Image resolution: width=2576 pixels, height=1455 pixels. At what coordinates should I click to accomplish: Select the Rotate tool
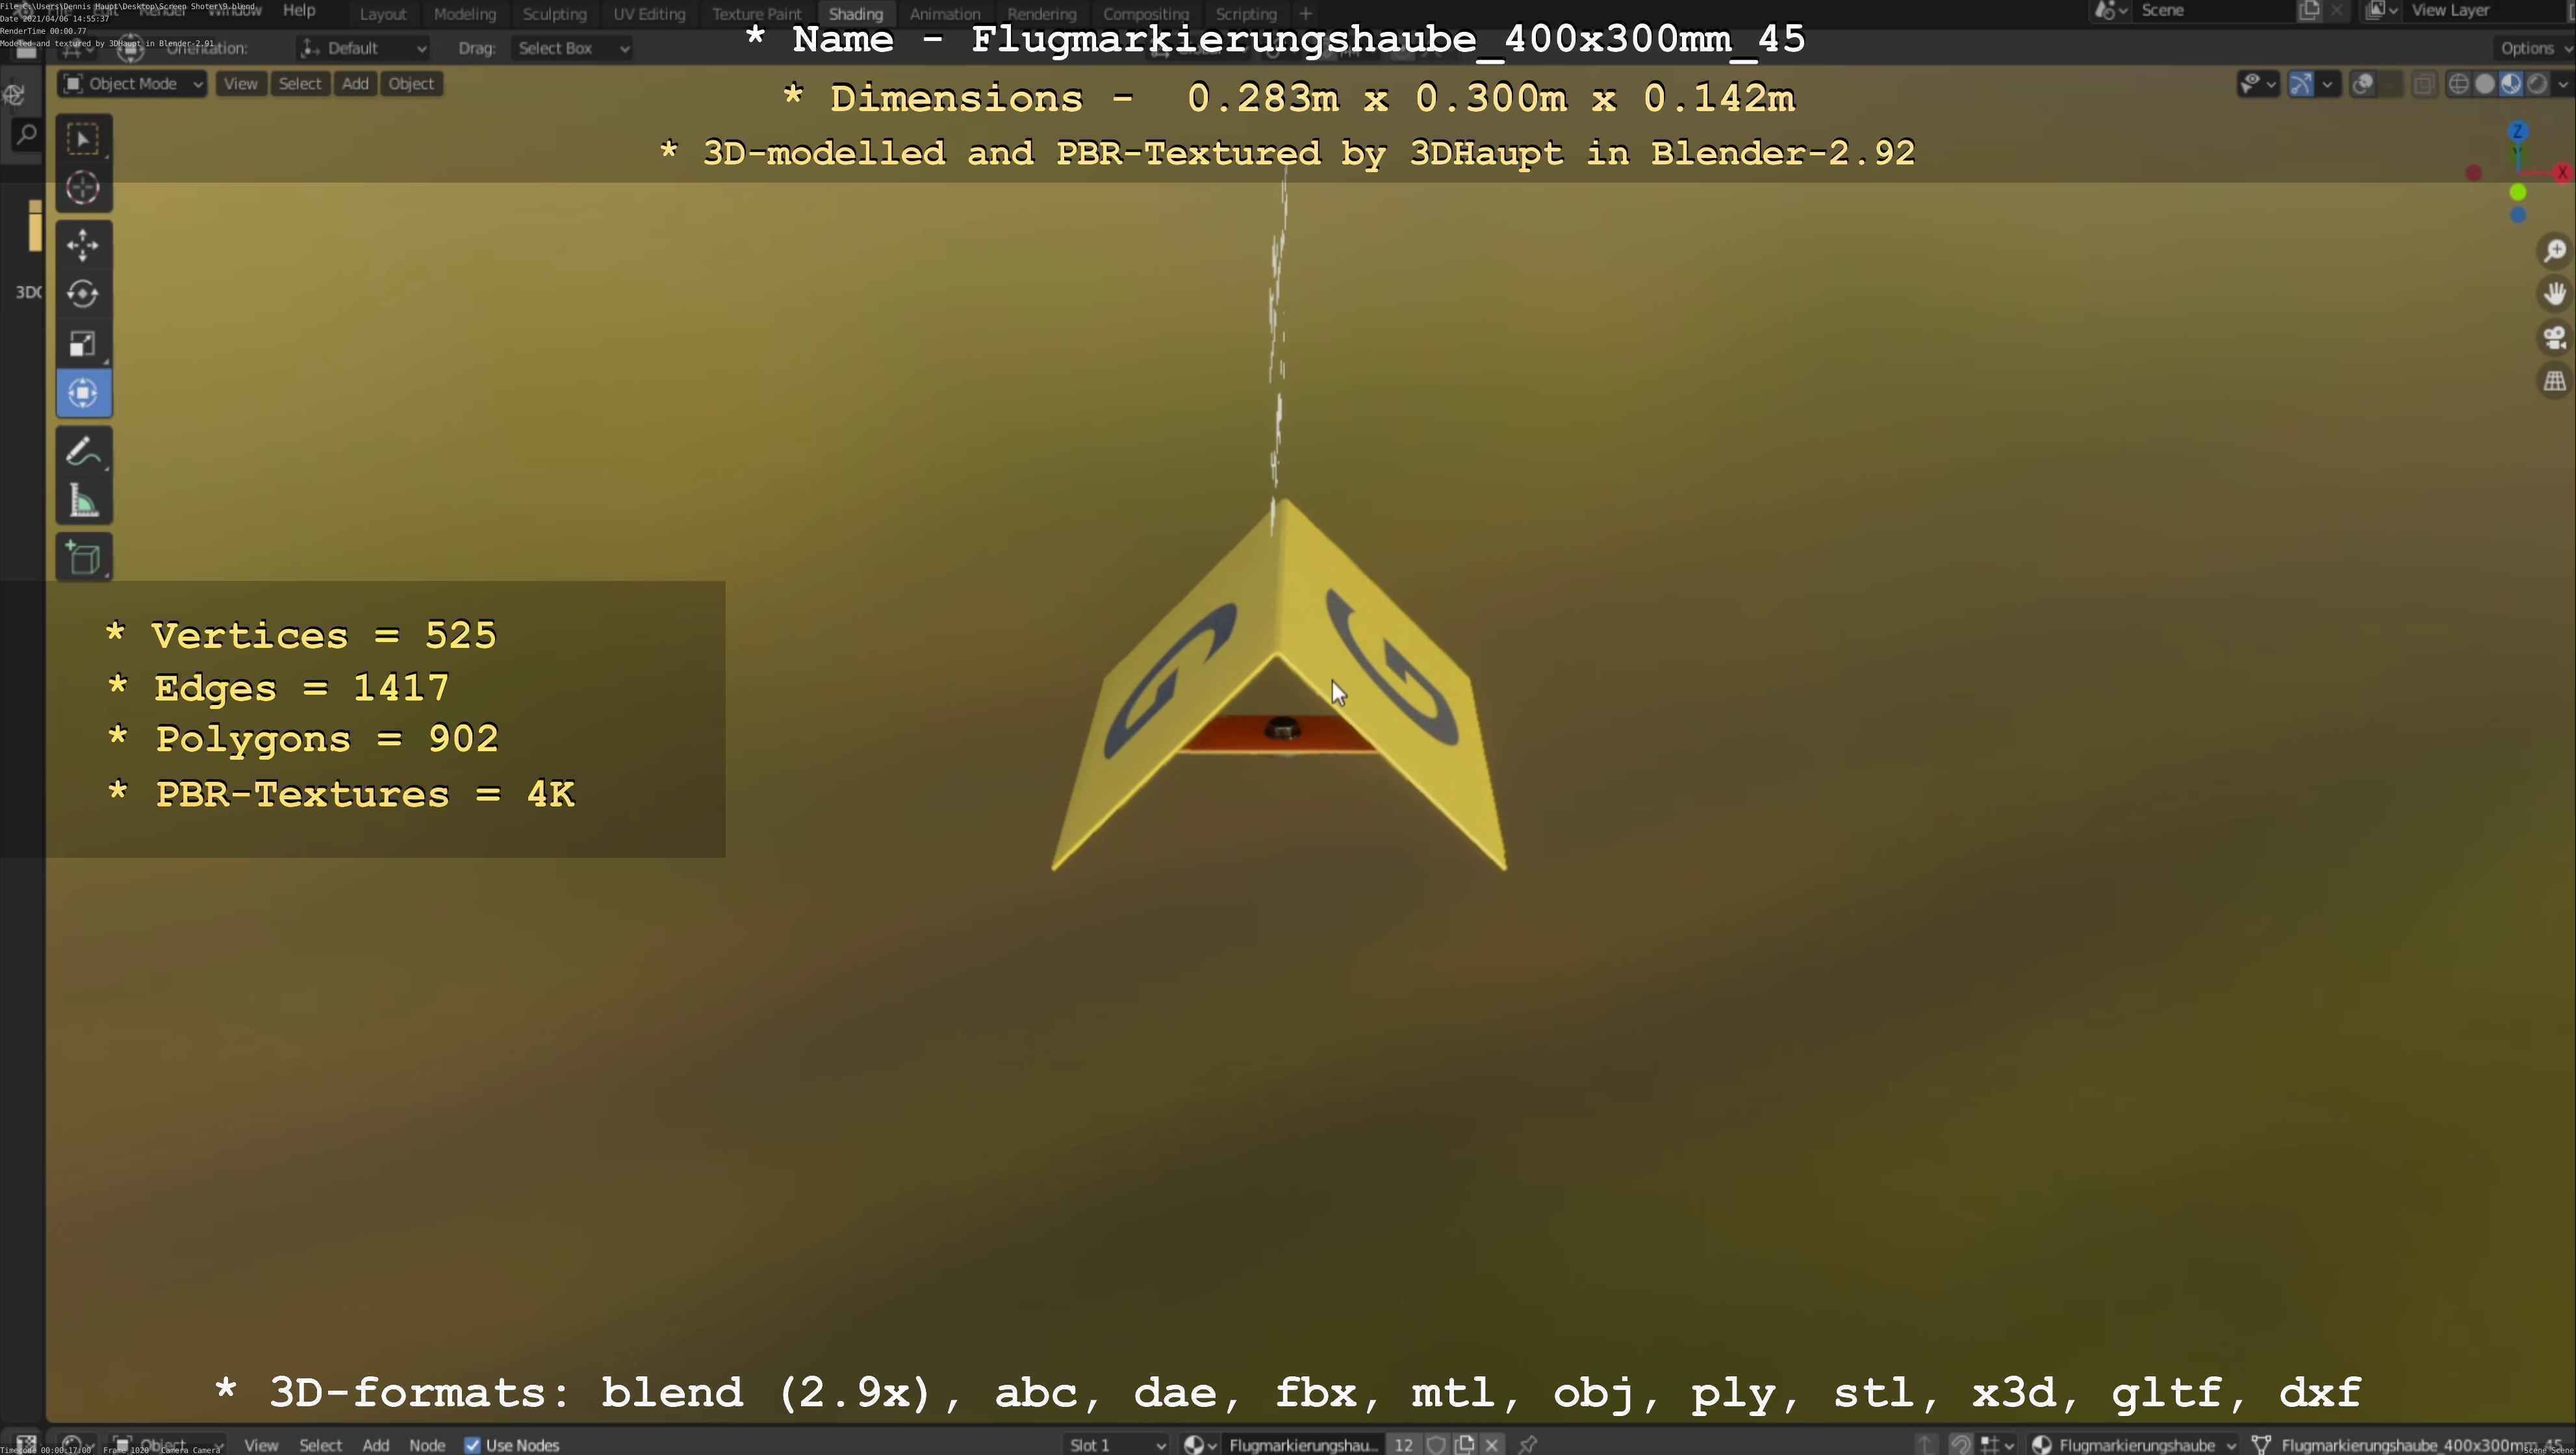(83, 294)
